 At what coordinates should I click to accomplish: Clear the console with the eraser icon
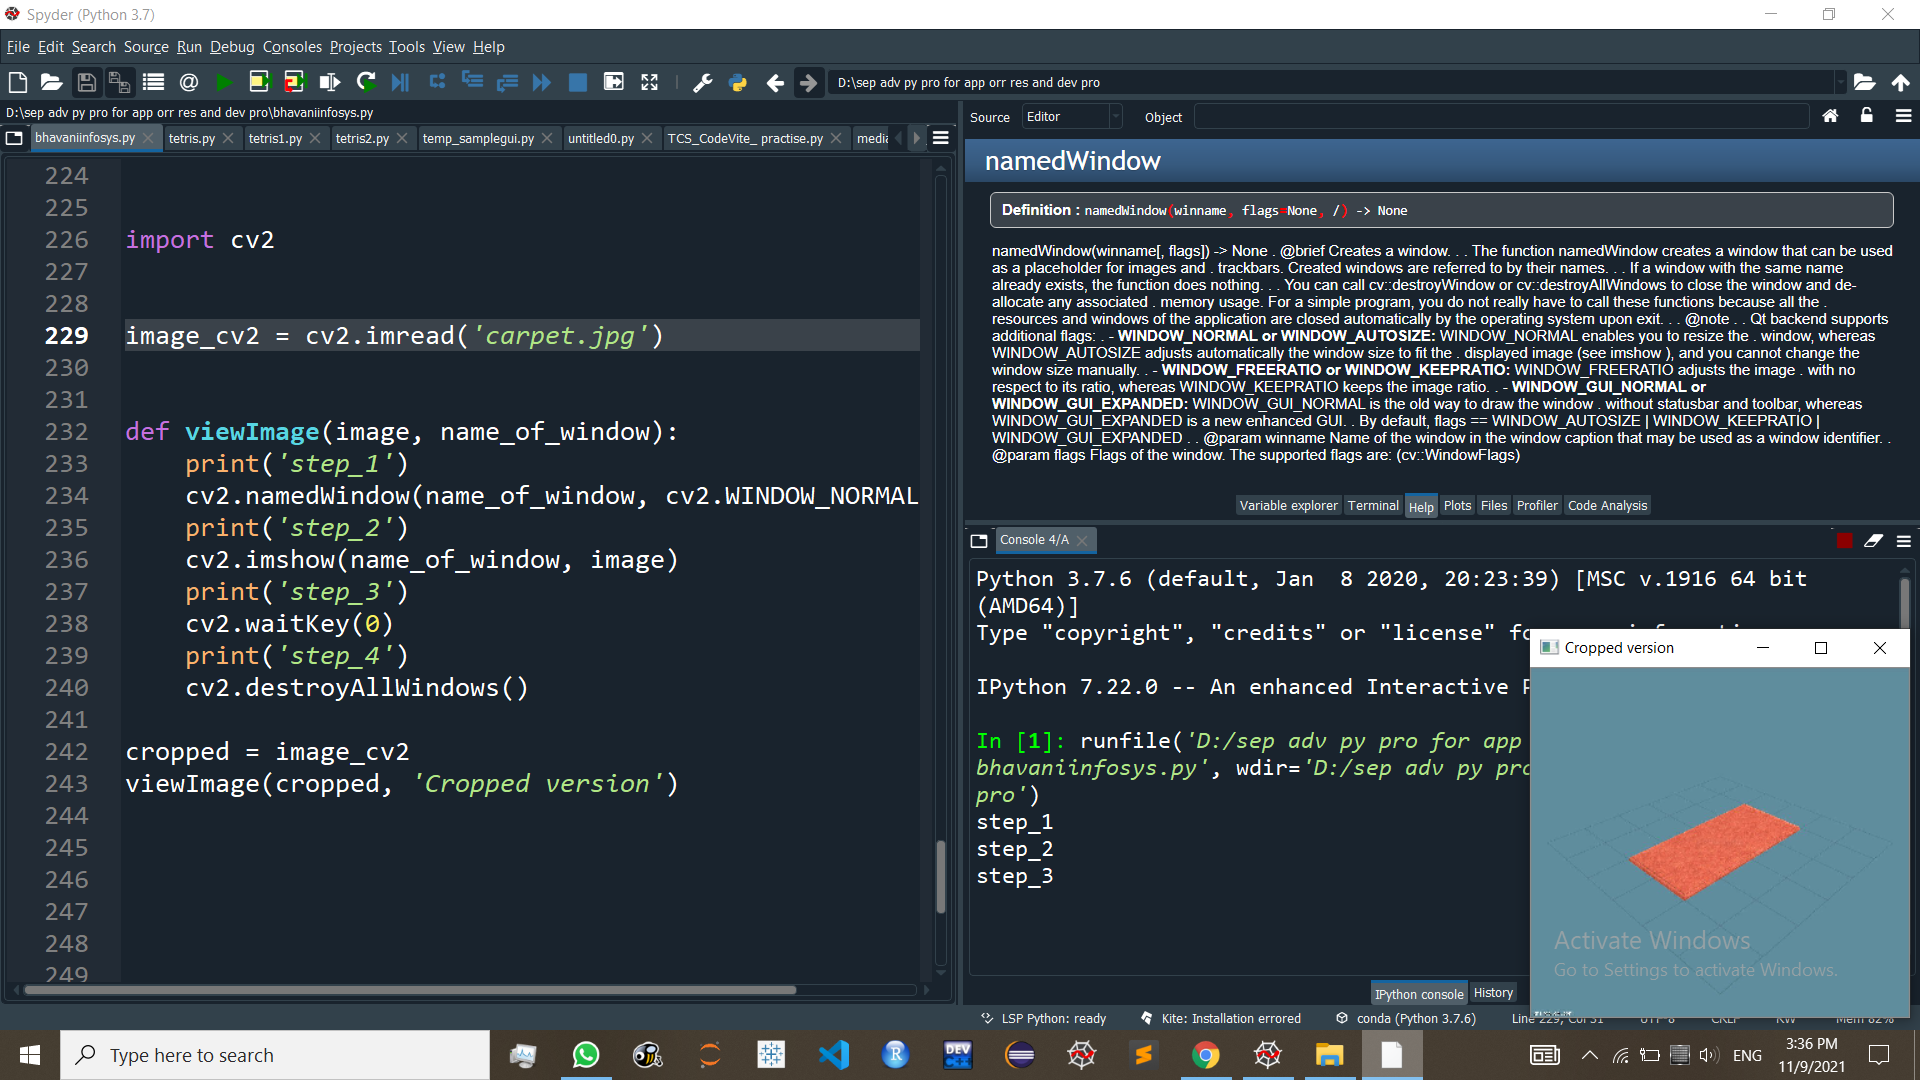pos(1873,540)
